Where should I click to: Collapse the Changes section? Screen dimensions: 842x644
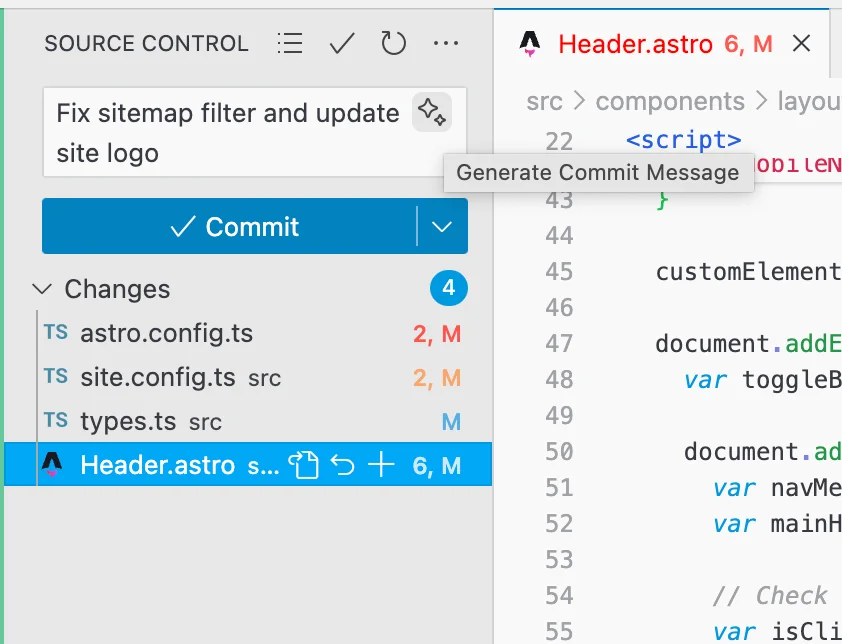(x=43, y=289)
